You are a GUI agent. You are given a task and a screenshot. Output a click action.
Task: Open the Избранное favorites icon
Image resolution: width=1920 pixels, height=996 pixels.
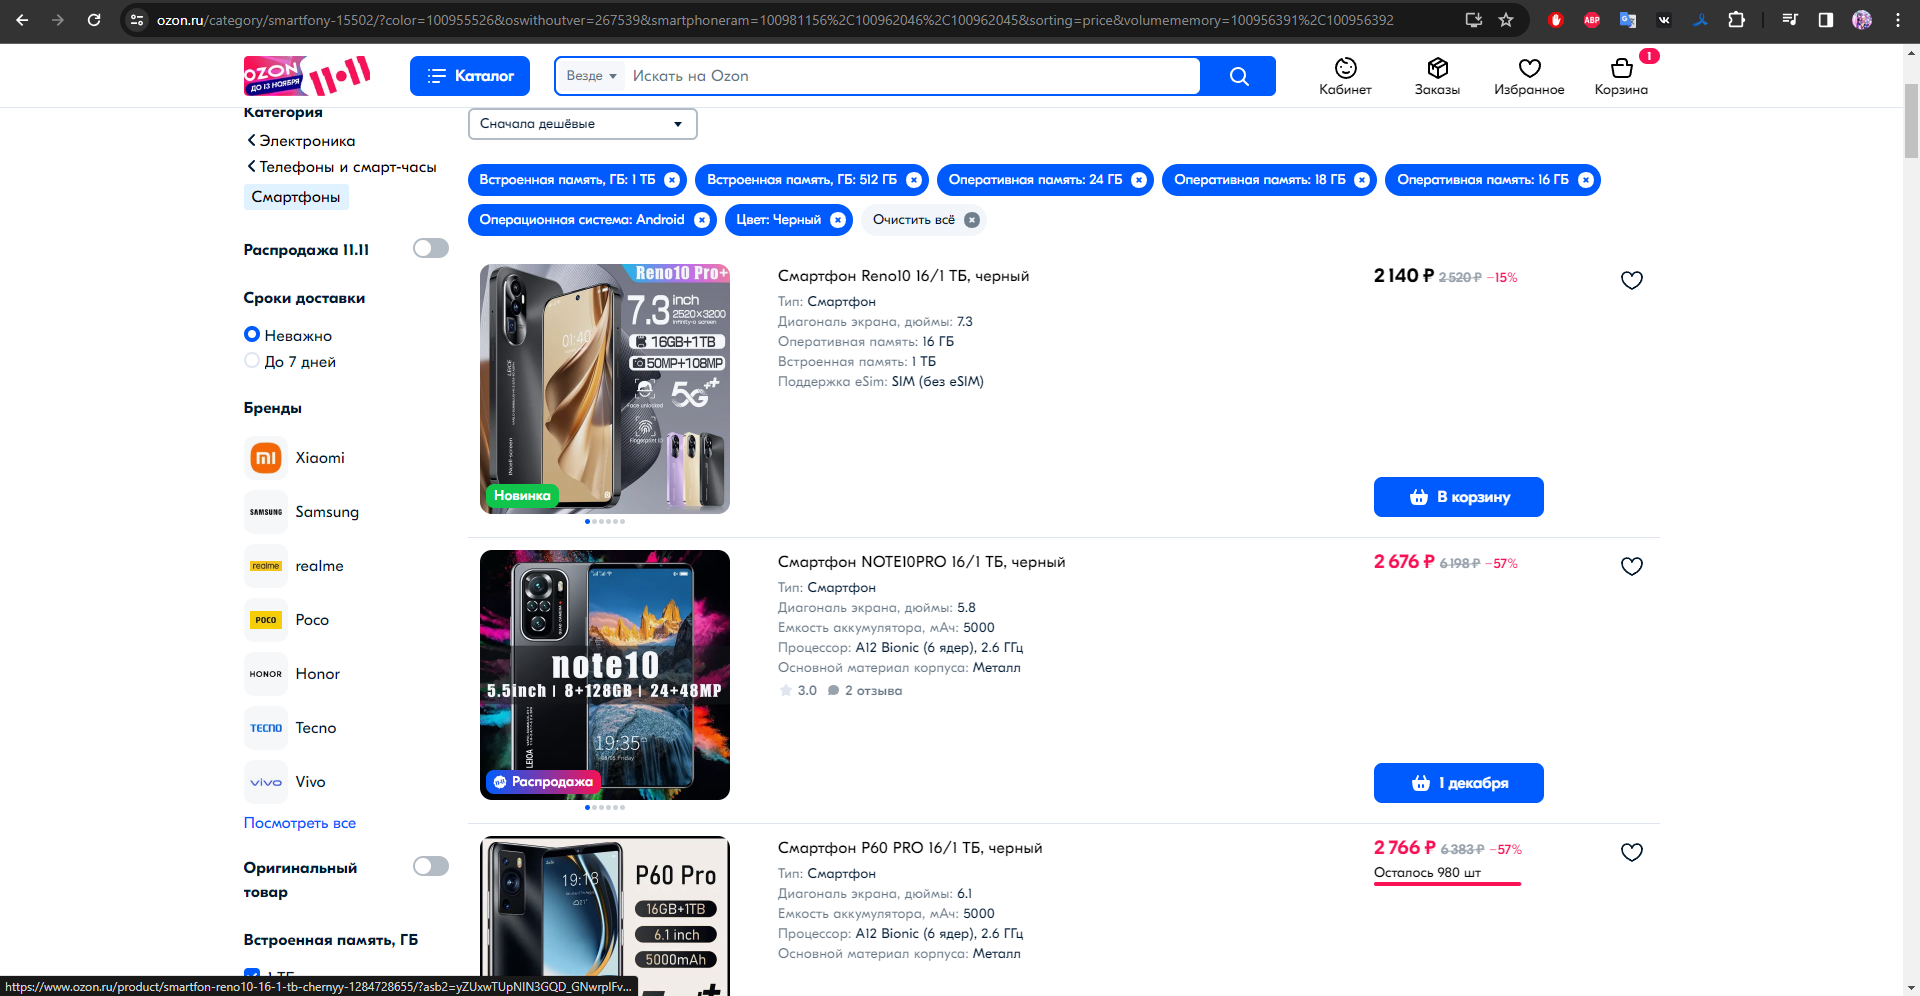[1529, 76]
